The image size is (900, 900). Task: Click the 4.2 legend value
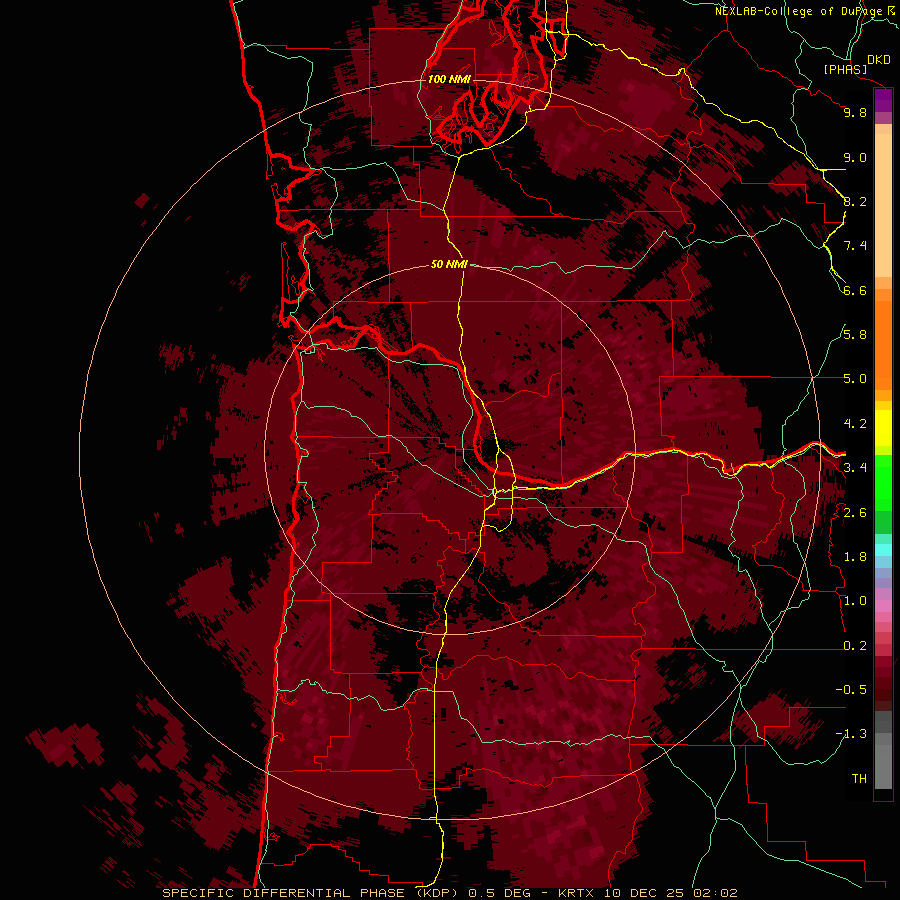pos(855,424)
